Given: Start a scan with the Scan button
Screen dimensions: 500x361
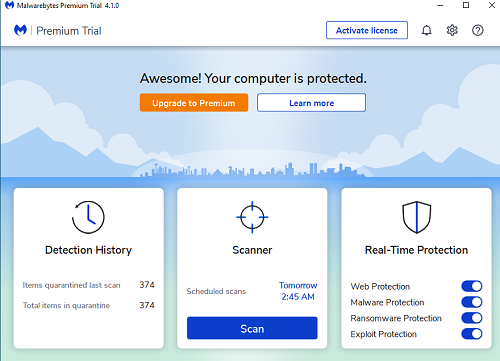Looking at the screenshot, I should [252, 328].
